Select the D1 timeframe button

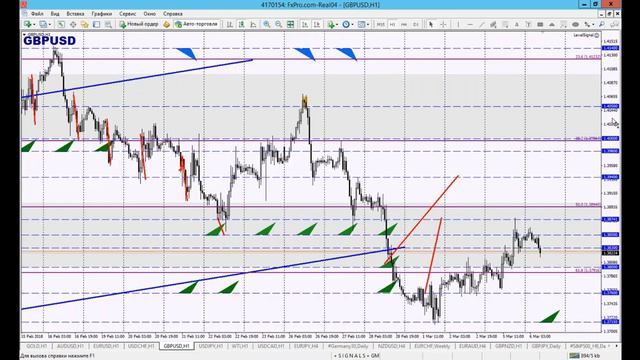[416, 24]
